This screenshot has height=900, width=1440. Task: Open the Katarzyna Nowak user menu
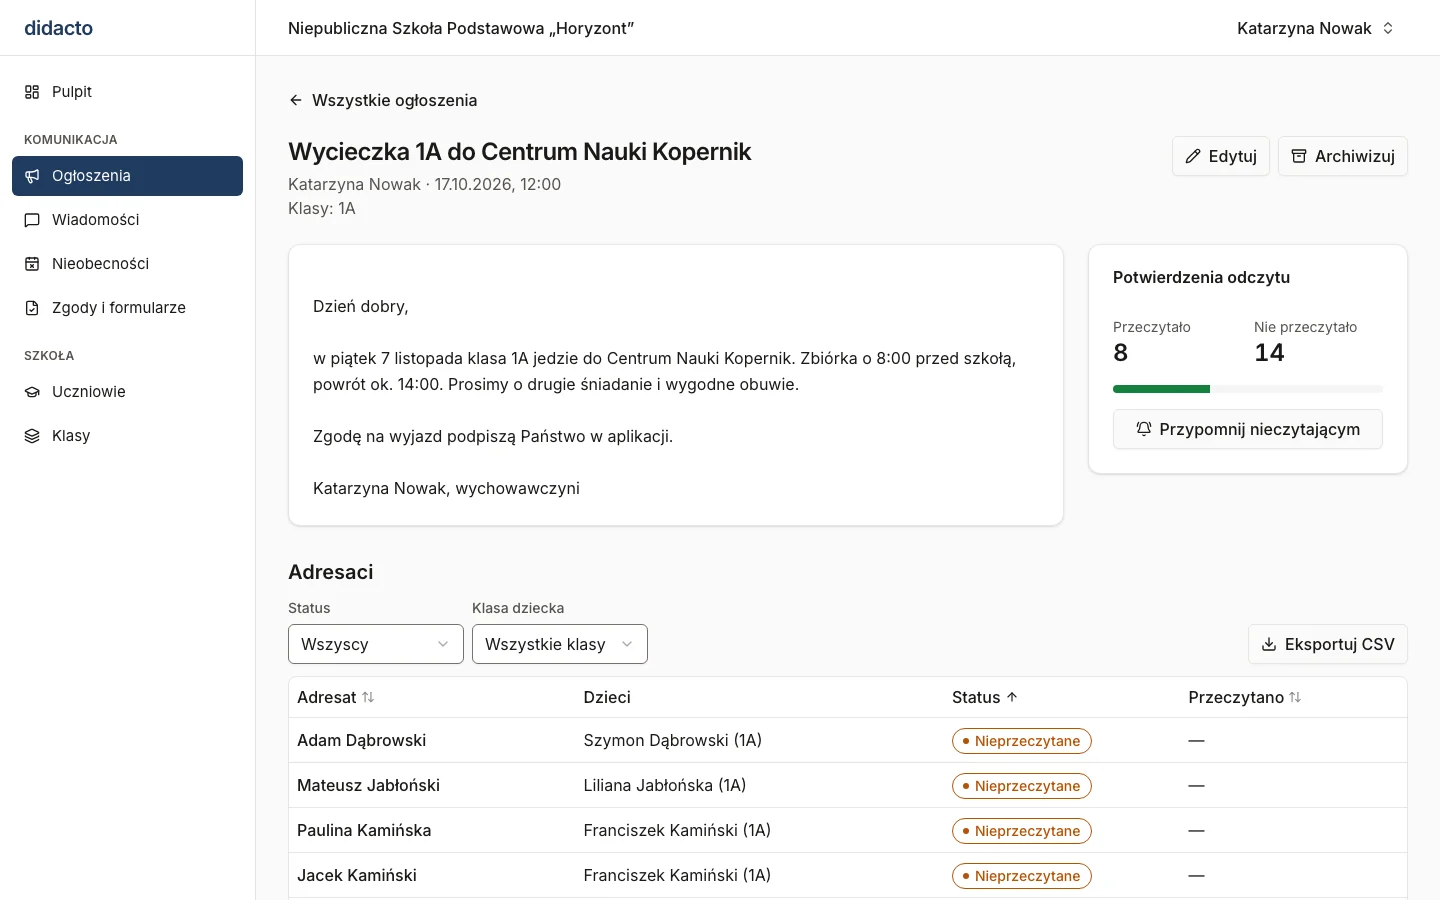(1315, 28)
